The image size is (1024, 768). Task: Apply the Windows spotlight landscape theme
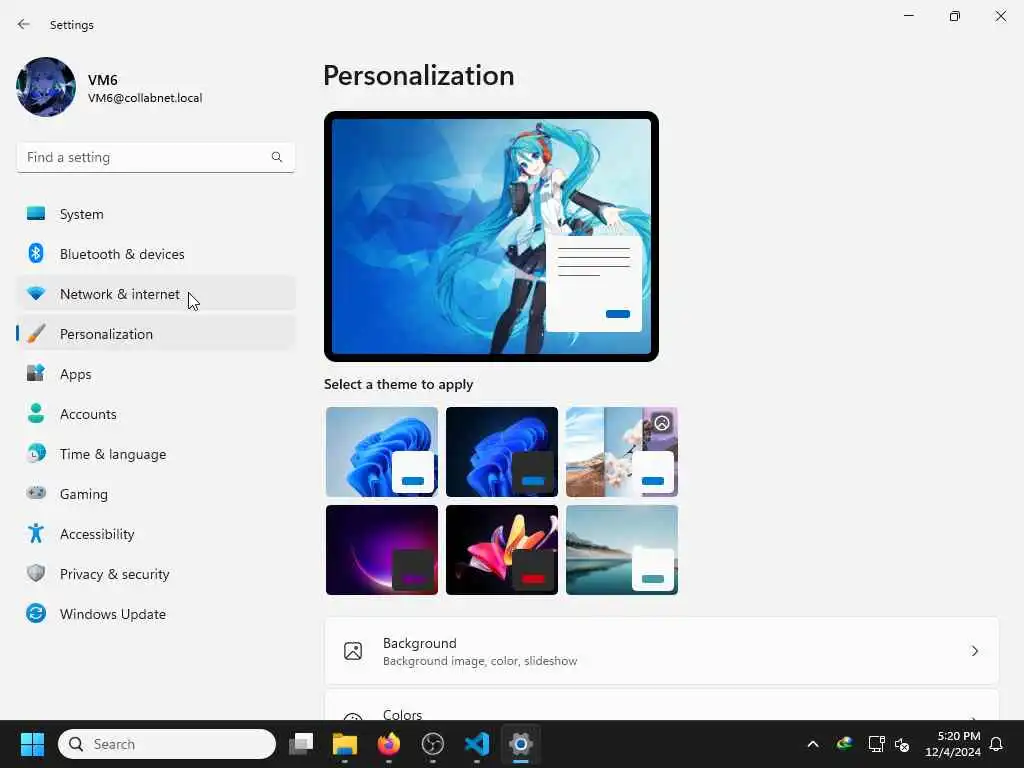[x=622, y=452]
